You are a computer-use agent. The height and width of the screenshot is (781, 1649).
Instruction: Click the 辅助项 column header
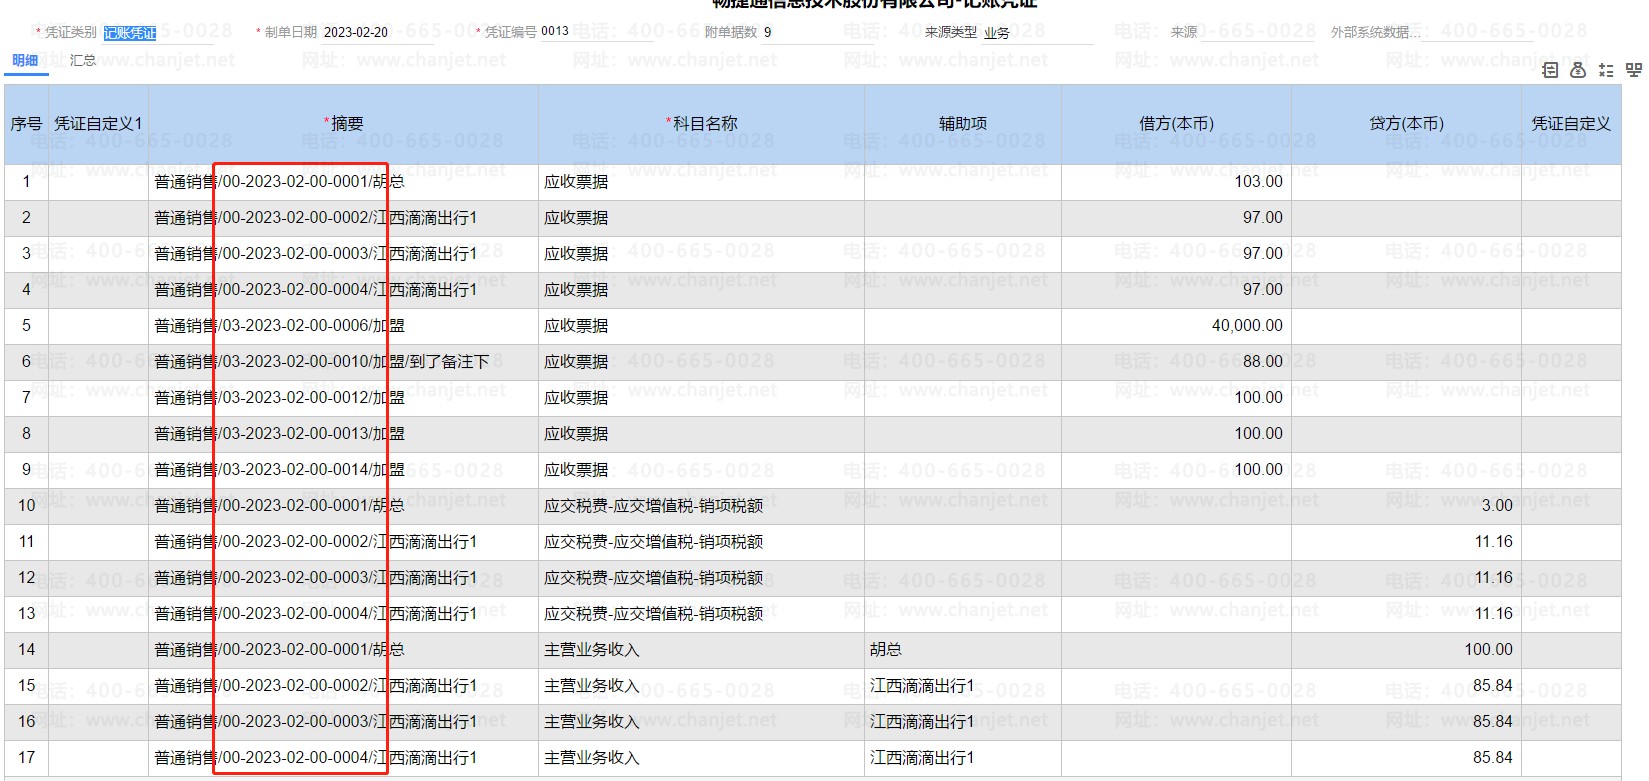point(962,124)
